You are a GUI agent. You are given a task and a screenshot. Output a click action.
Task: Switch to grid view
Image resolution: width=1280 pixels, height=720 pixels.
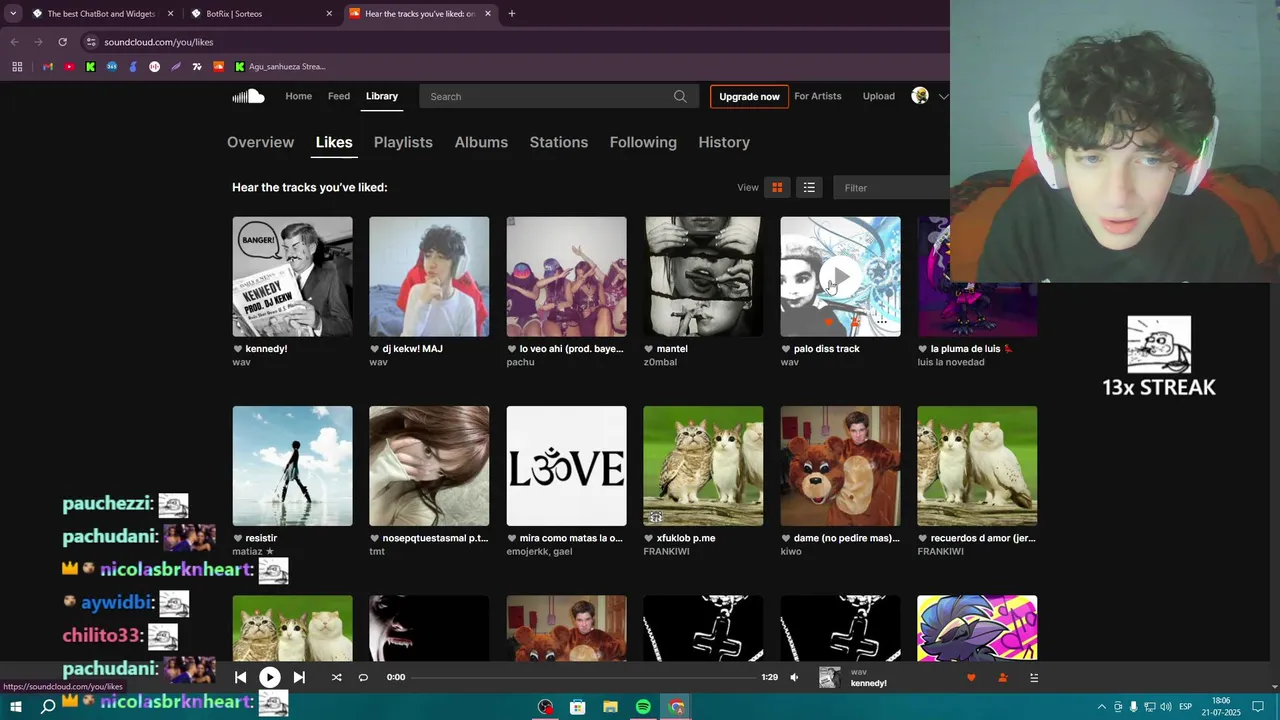pyautogui.click(x=777, y=188)
